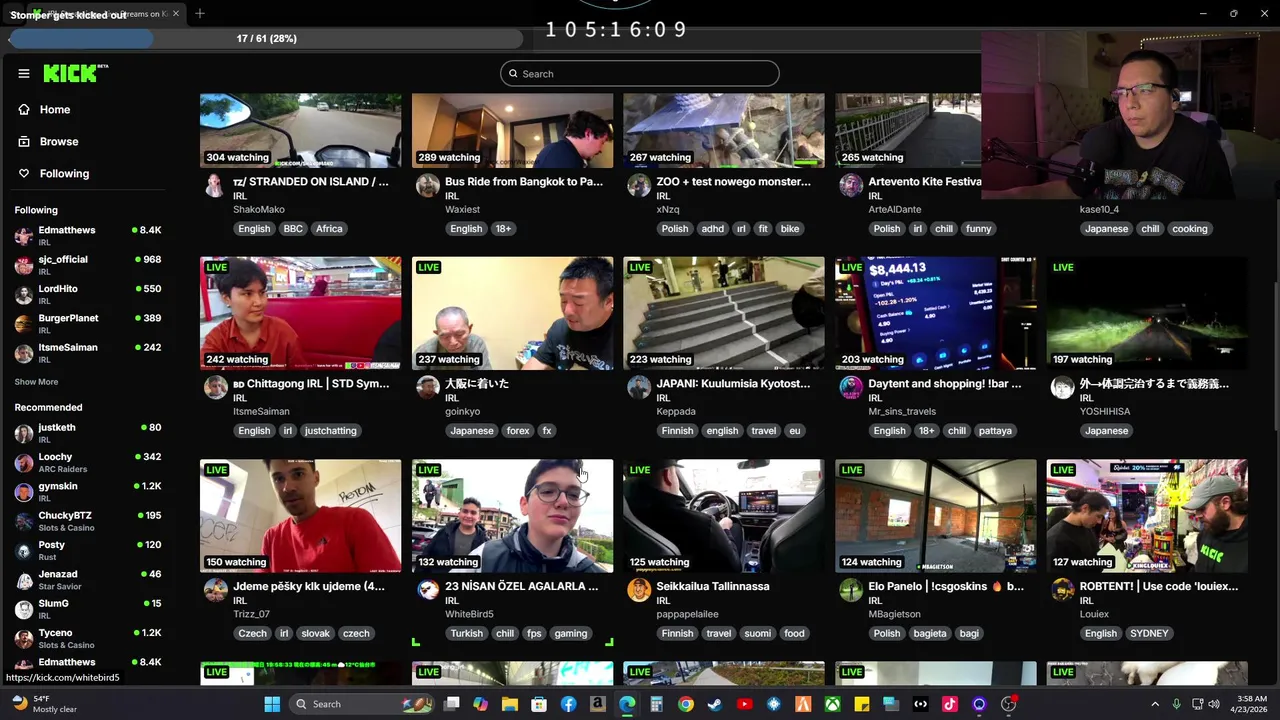This screenshot has width=1280, height=720.
Task: Open TikTok from the taskbar
Action: coord(950,704)
